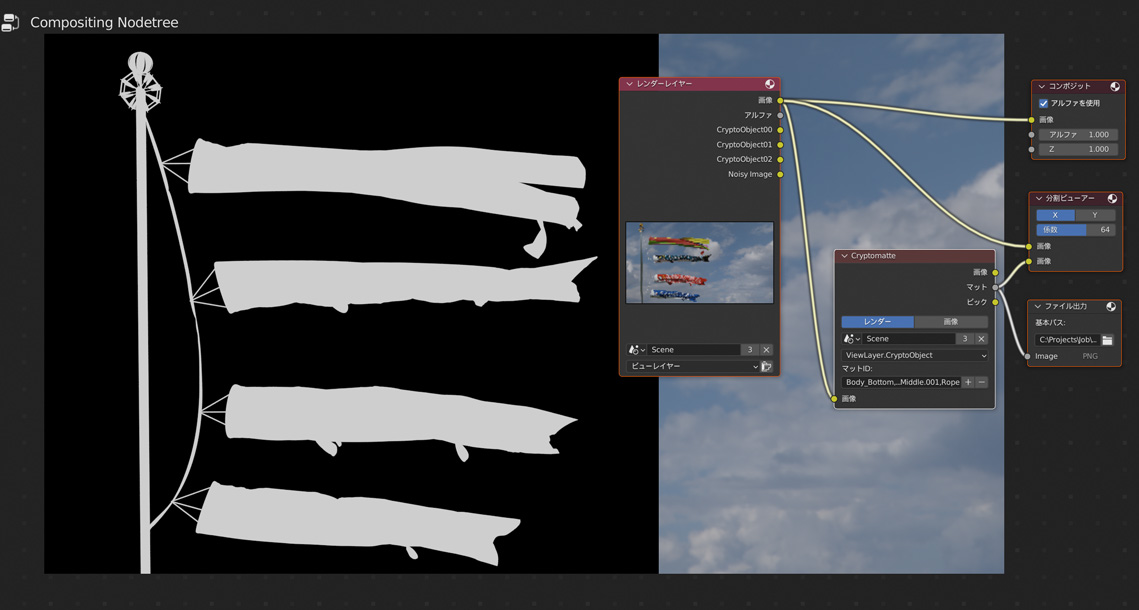1139x610 pixels.
Task: Click the render-layer camera icon beside ビューレイヤー
Action: [767, 366]
